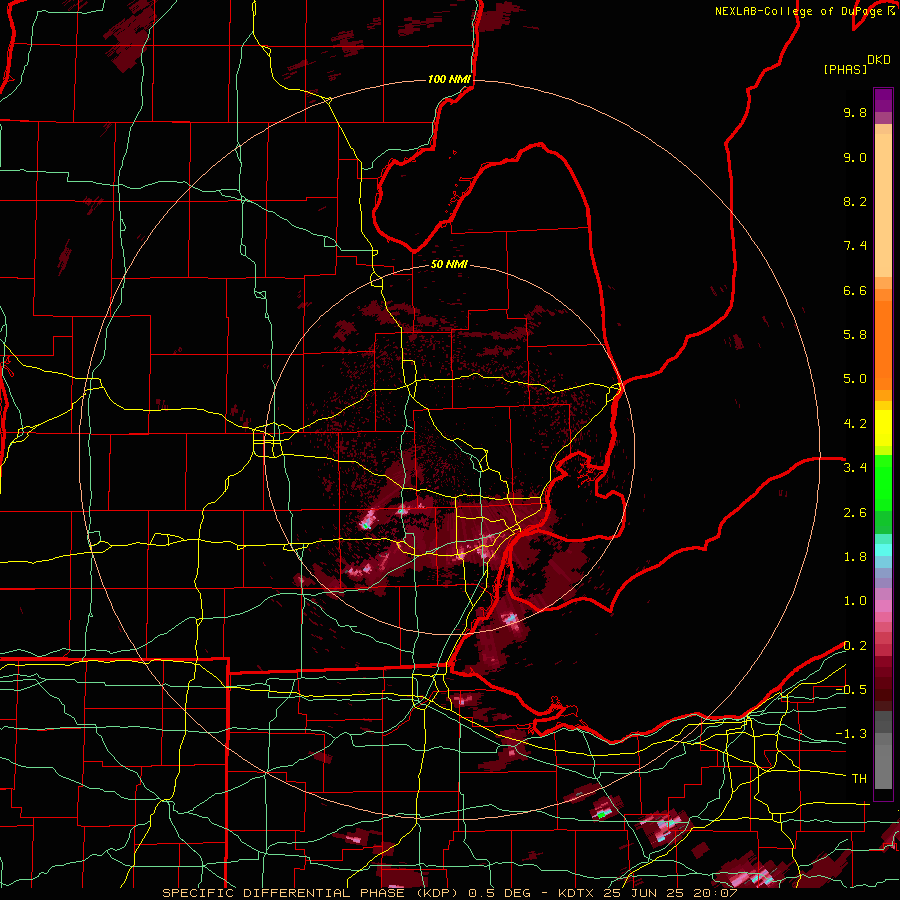Pick the yellow segment of the colorbar
Image resolution: width=900 pixels, height=900 pixels.
click(883, 428)
